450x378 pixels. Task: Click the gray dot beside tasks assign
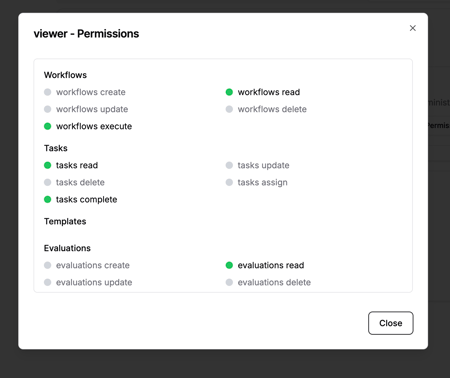[229, 182]
